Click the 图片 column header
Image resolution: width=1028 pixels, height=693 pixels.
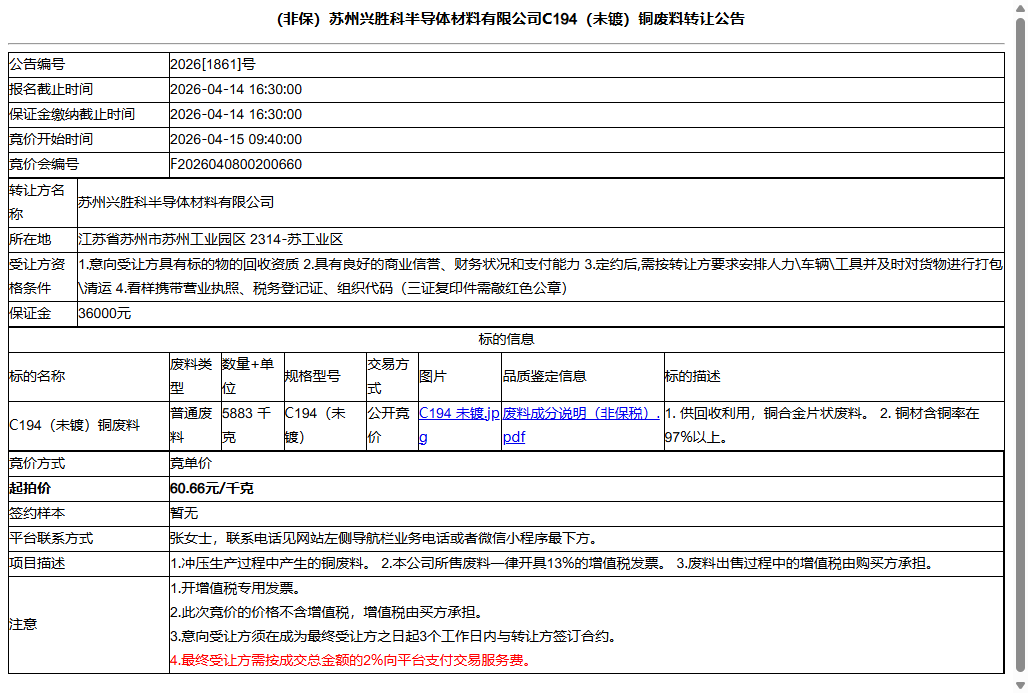[460, 376]
